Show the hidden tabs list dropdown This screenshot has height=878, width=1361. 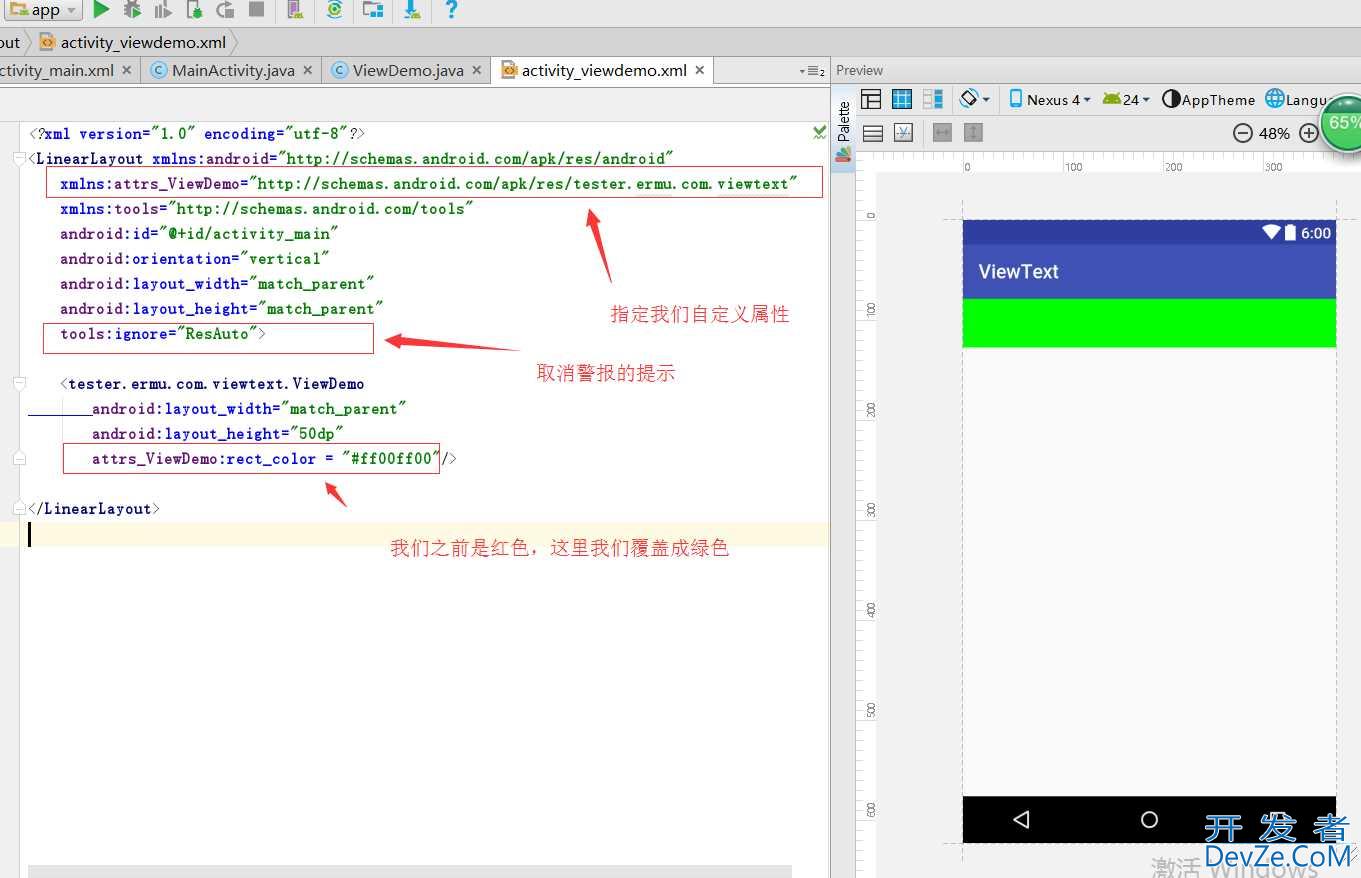point(812,71)
